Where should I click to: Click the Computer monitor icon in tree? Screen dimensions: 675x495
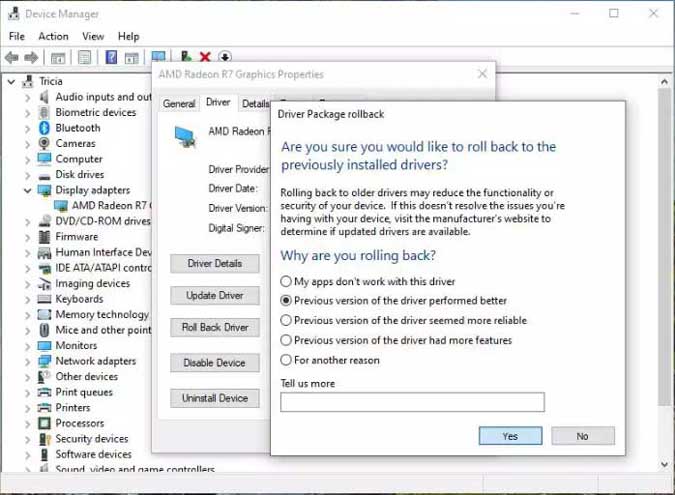coord(44,159)
